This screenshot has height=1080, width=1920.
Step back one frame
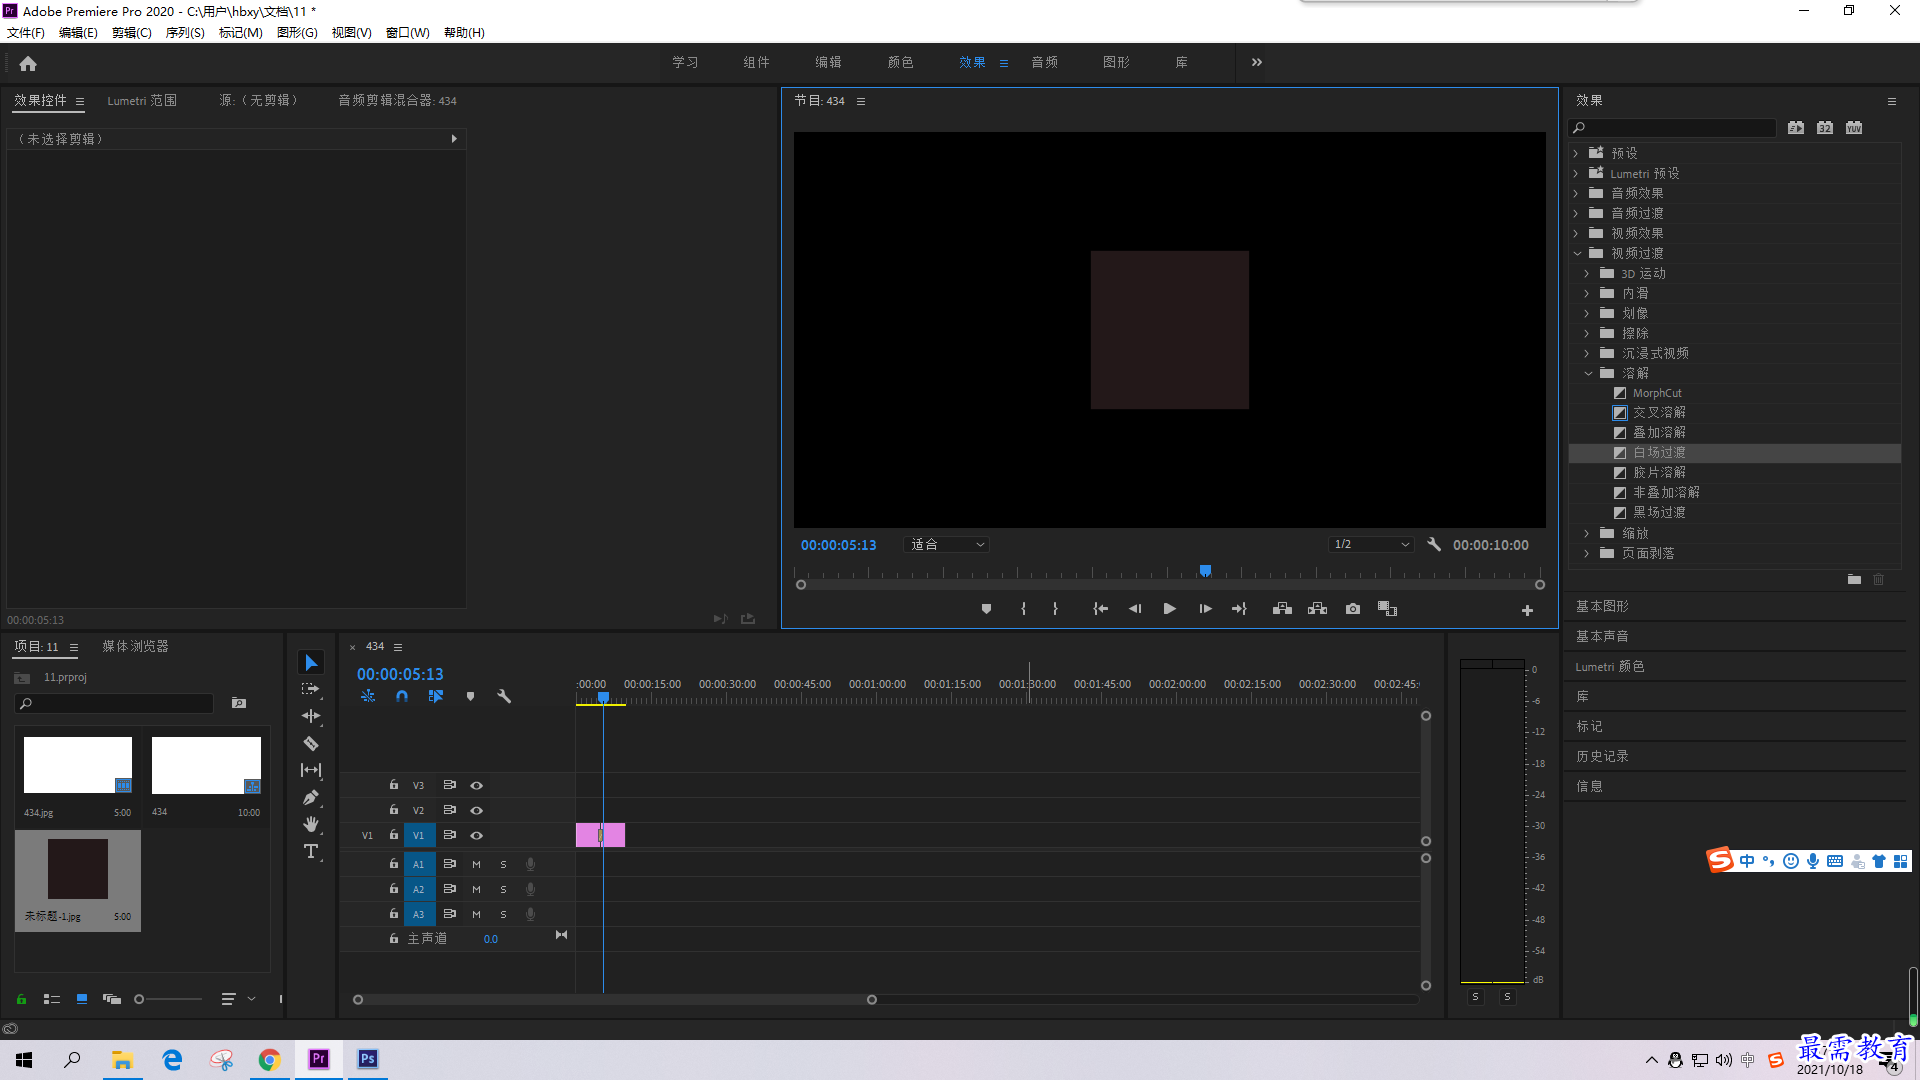click(x=1135, y=609)
